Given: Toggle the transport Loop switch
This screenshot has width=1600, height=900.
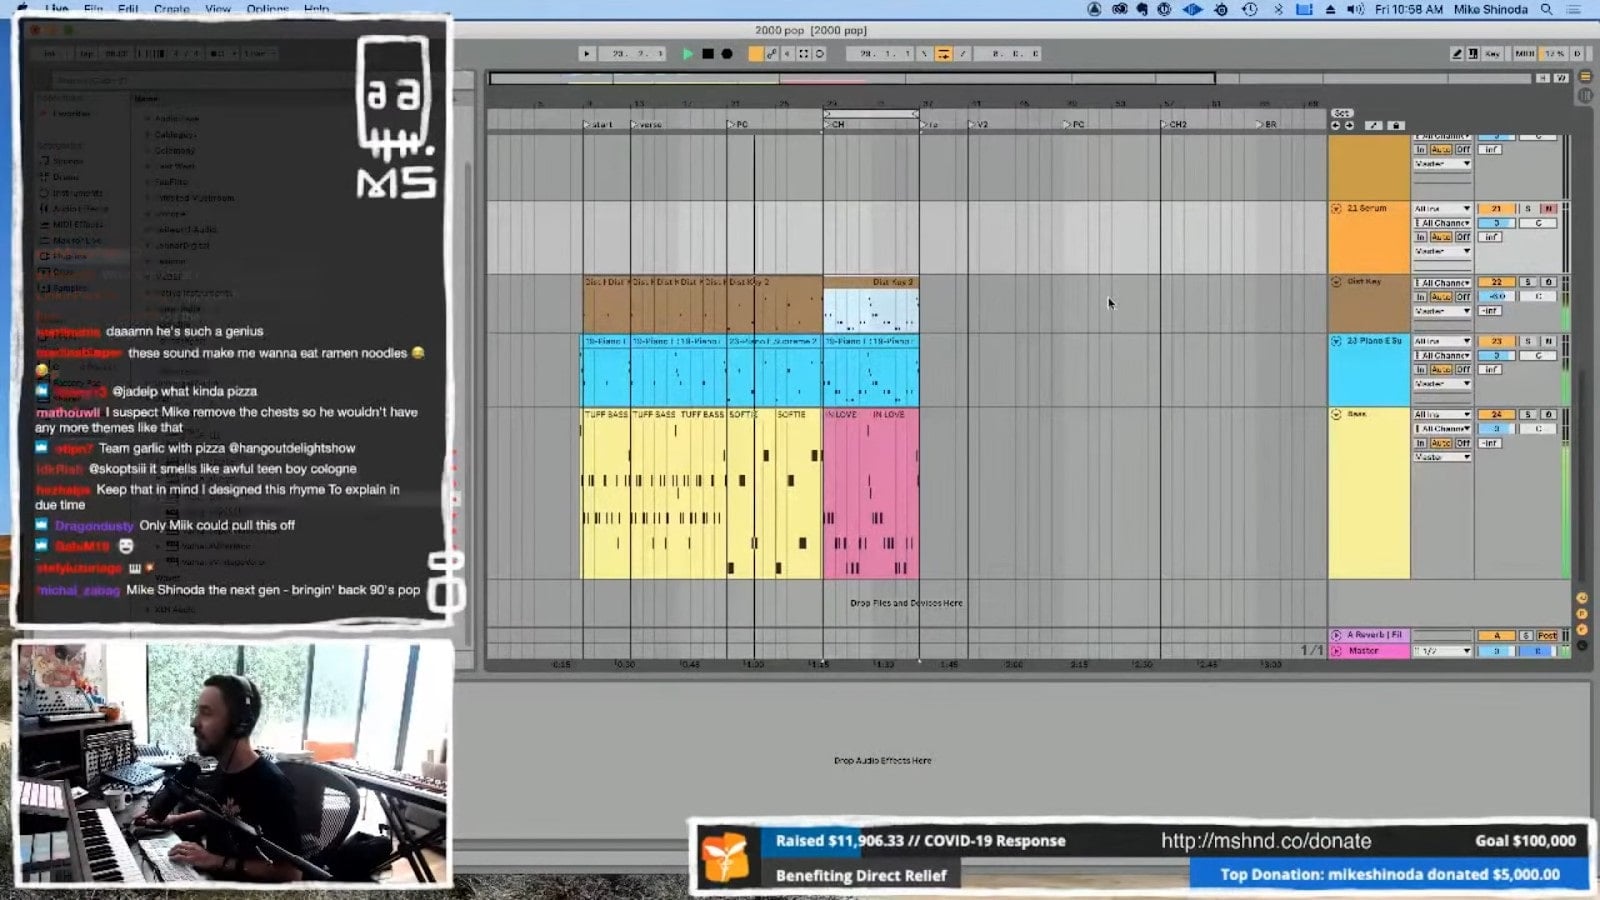Looking at the screenshot, I should click(943, 54).
